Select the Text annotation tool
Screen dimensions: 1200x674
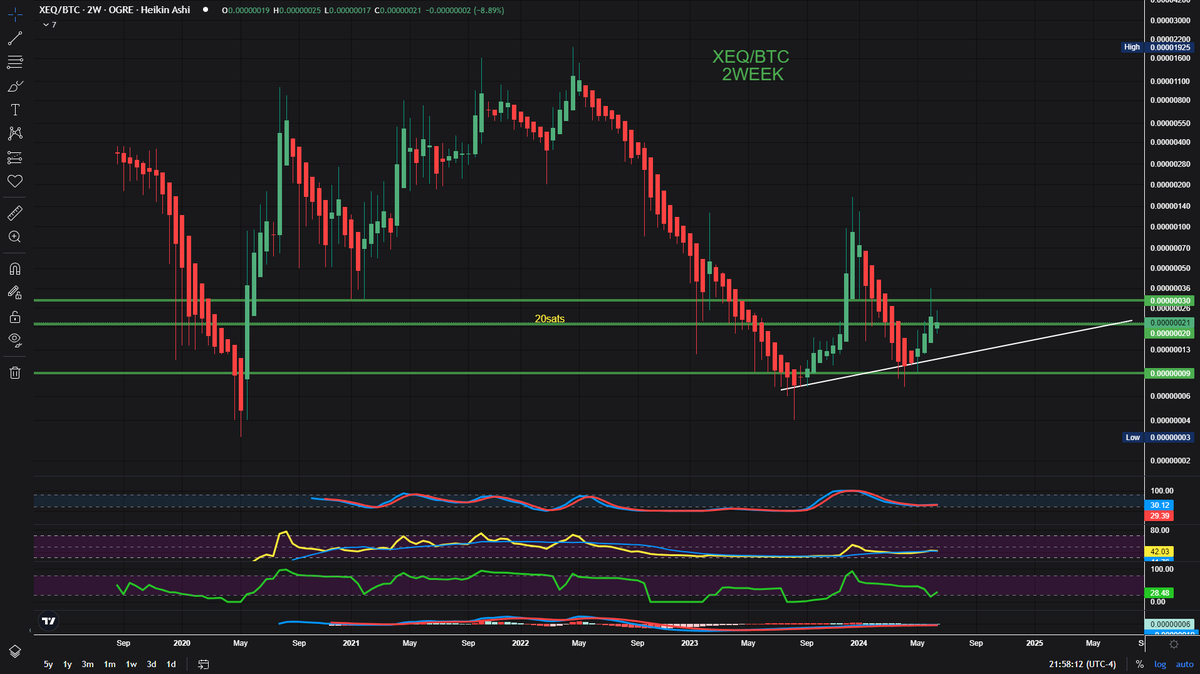click(x=14, y=109)
